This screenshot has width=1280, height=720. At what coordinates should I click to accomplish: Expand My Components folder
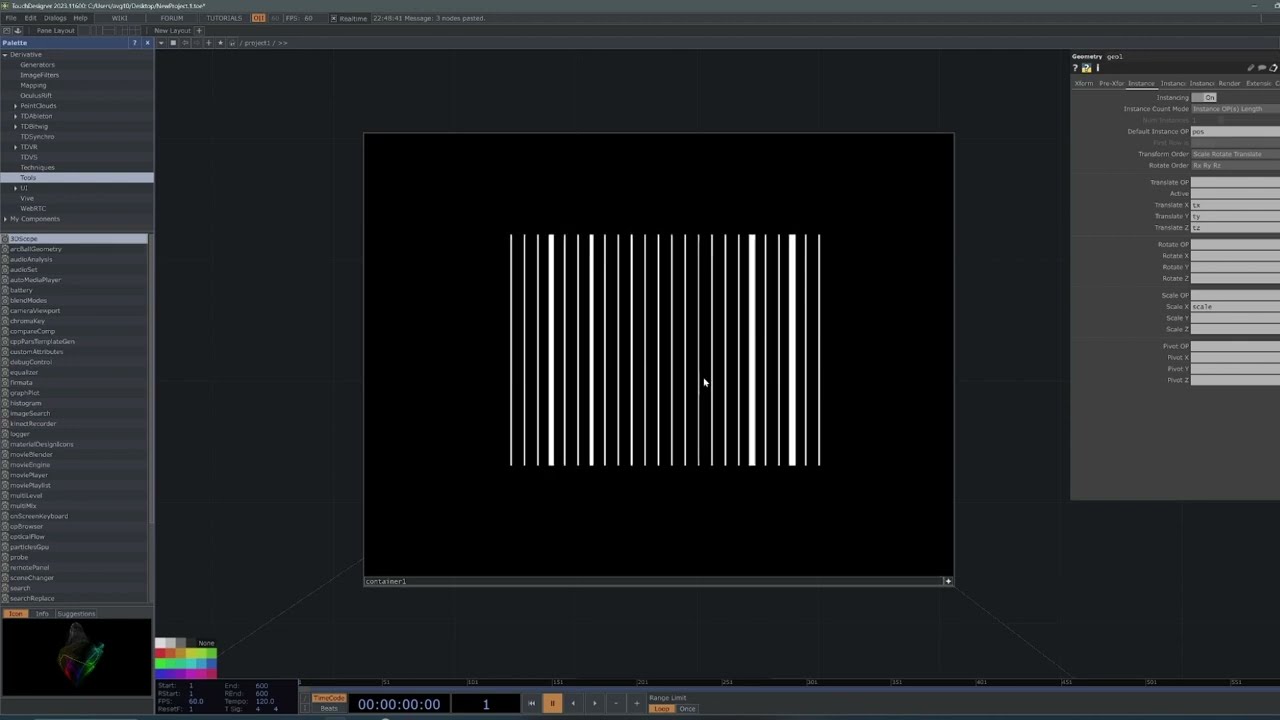pos(5,219)
